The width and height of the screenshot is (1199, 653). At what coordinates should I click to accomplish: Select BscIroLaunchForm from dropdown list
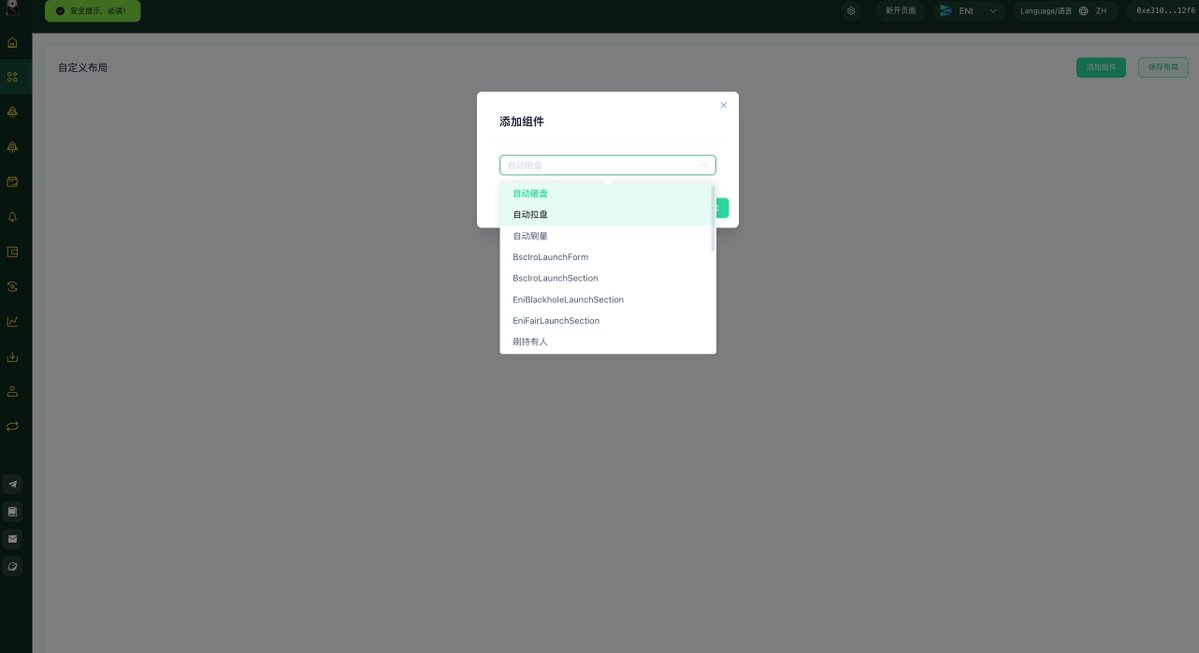point(606,257)
